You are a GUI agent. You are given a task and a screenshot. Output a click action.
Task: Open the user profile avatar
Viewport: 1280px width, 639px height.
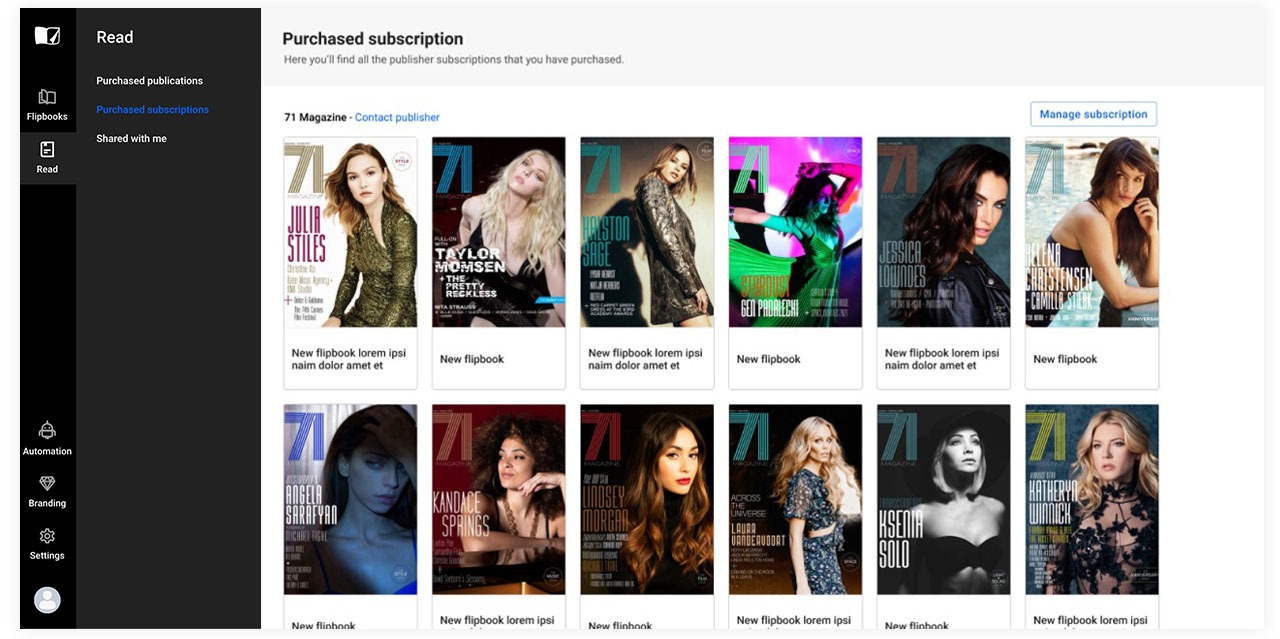[x=47, y=599]
